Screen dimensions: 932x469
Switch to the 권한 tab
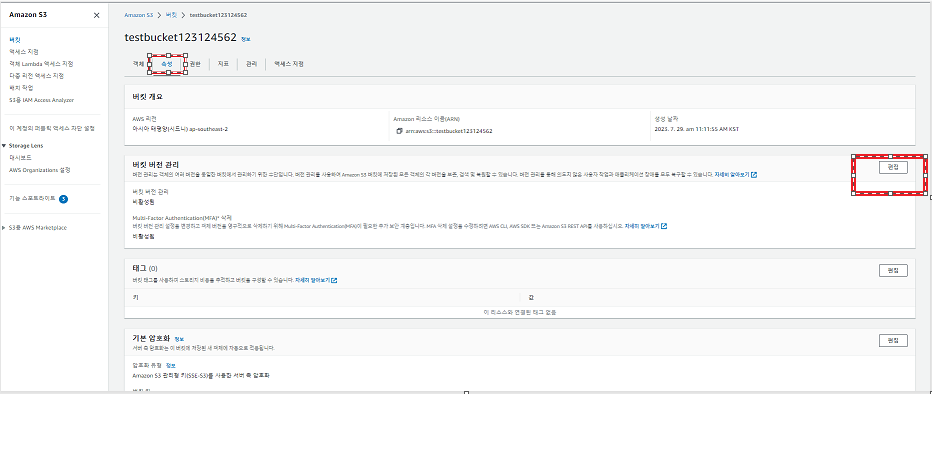pos(195,64)
